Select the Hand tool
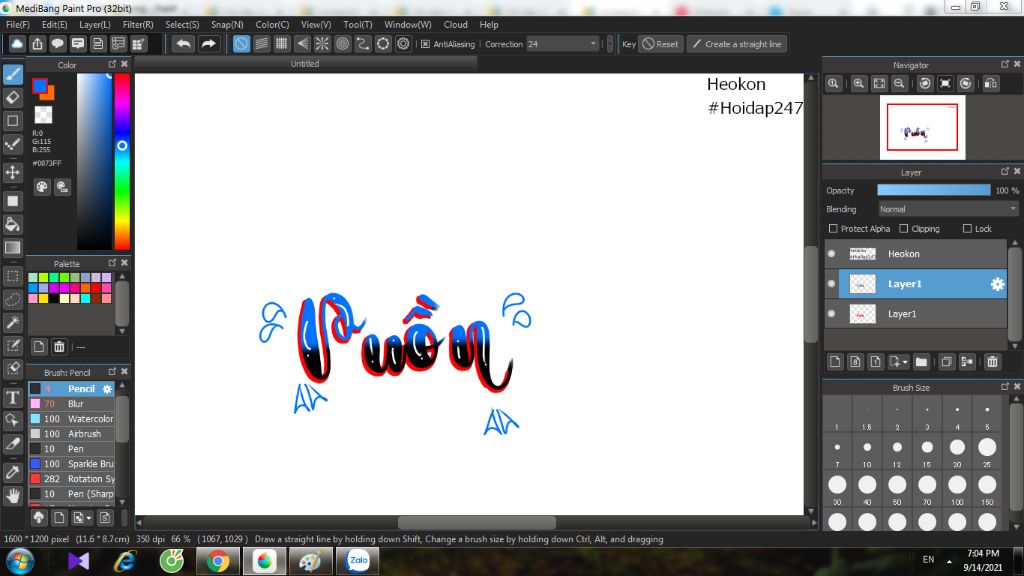Screen dimensions: 1024x576 pyautogui.click(x=12, y=496)
